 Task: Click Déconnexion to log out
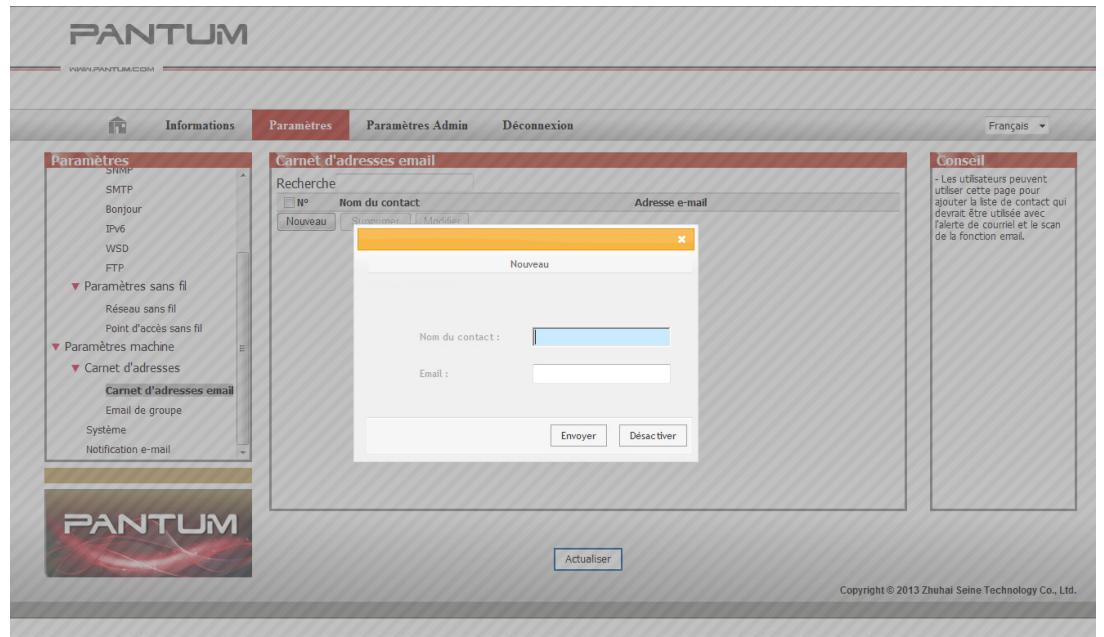537,126
